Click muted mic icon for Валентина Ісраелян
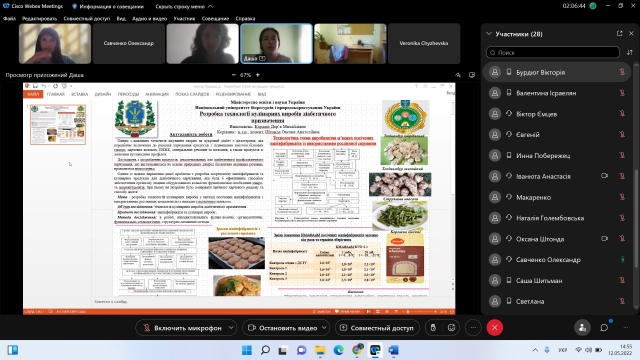Screen dimensions: 640x360 622,93
